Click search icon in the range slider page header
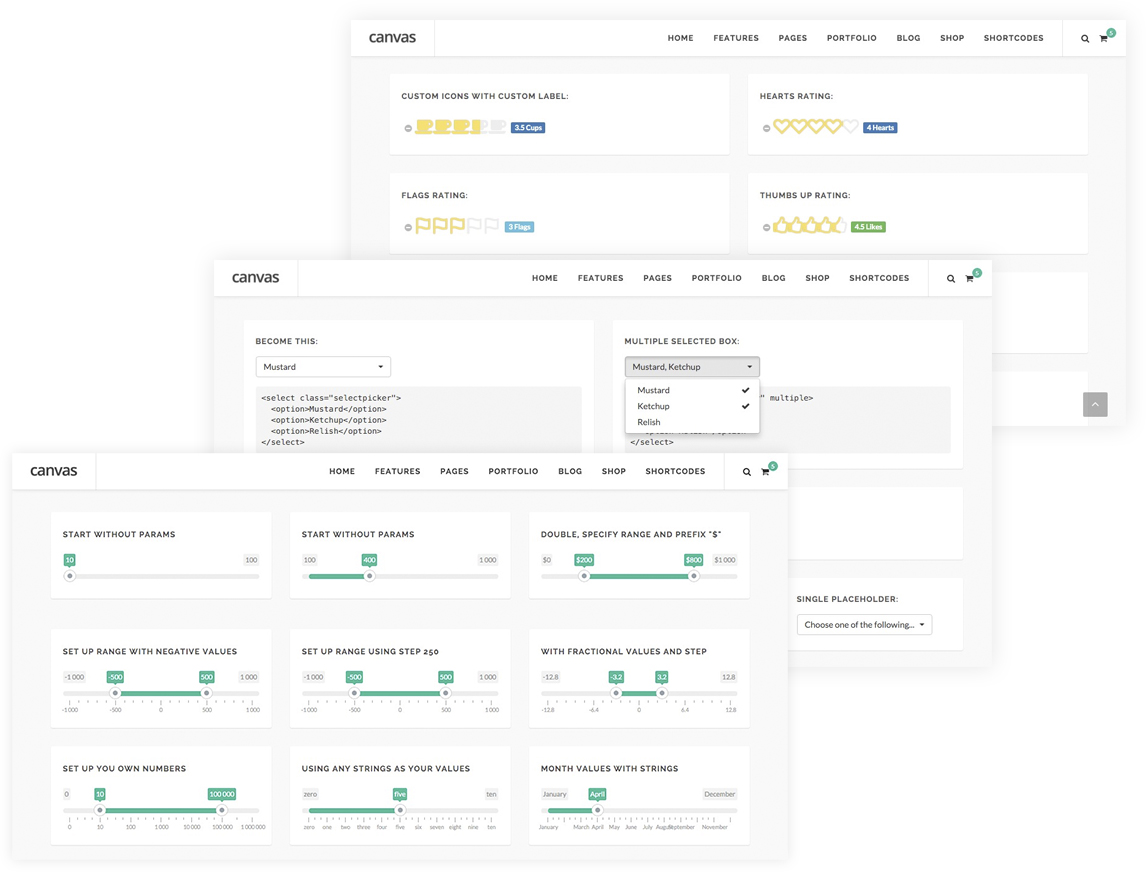Viewport: 1146px width, 872px height. coord(747,472)
